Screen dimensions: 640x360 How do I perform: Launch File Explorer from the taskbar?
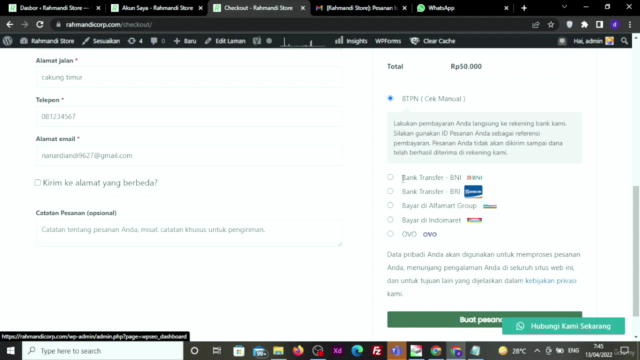click(x=278, y=351)
